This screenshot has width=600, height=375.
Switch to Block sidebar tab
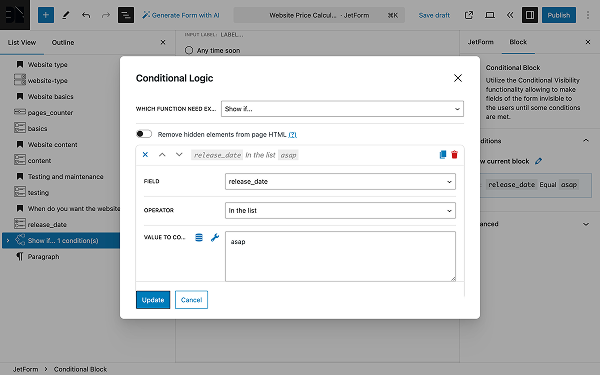[518, 42]
